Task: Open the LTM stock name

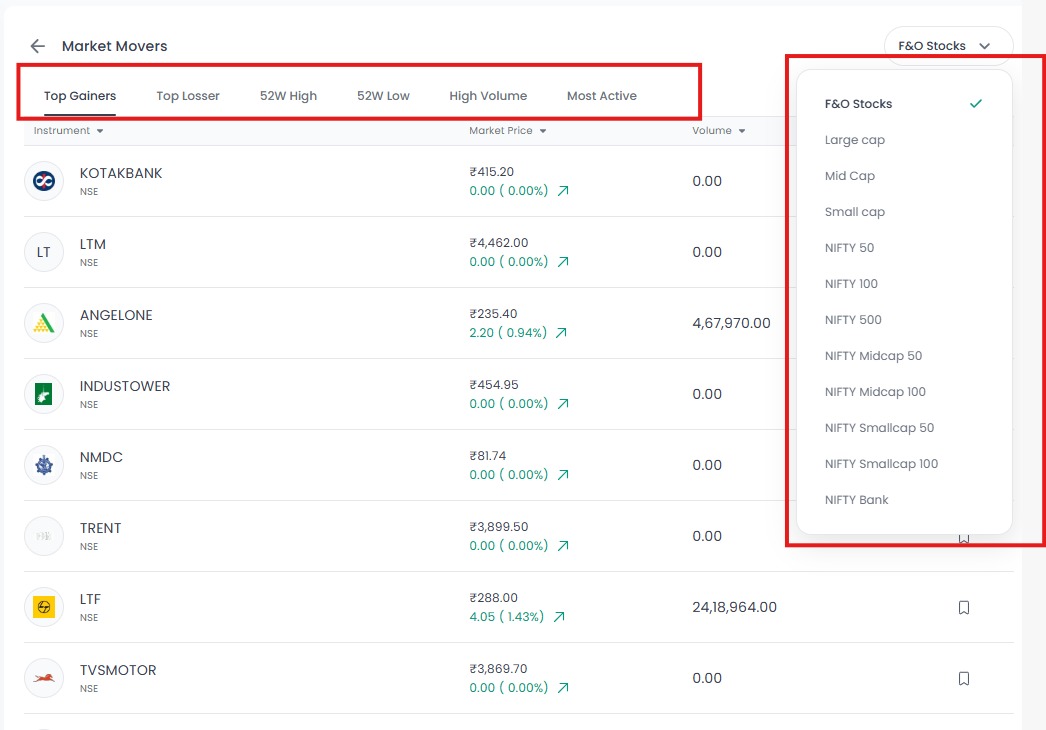Action: click(x=93, y=244)
